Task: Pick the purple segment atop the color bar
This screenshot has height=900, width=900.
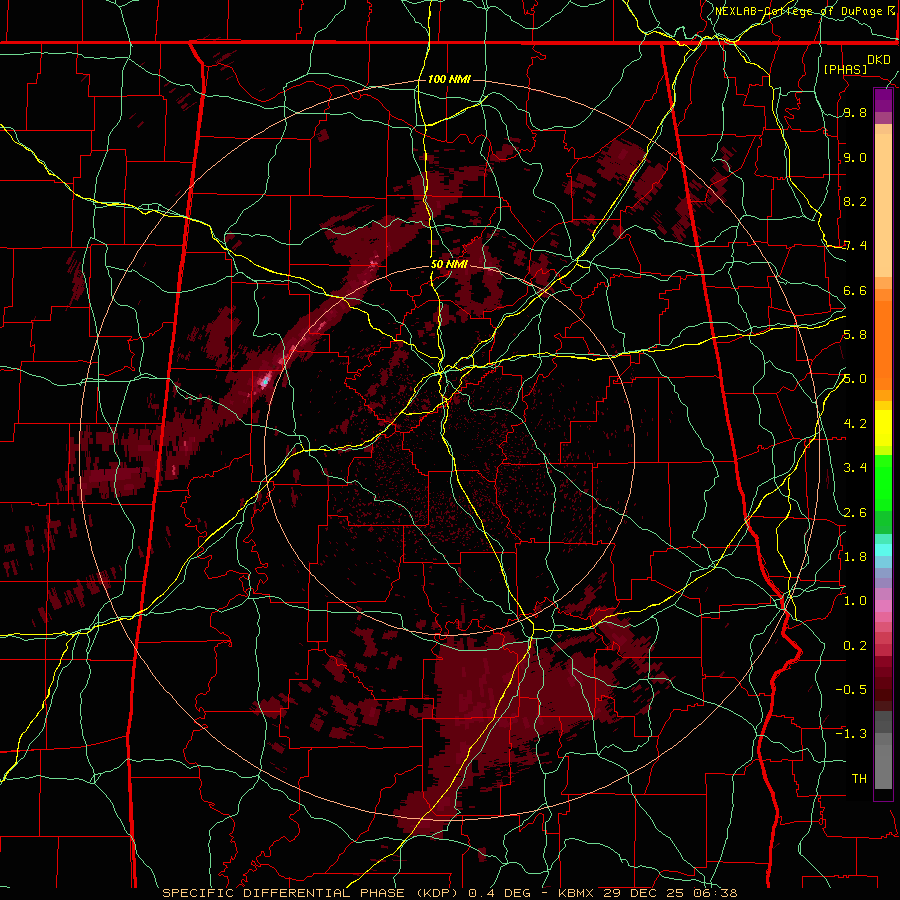Action: [883, 100]
